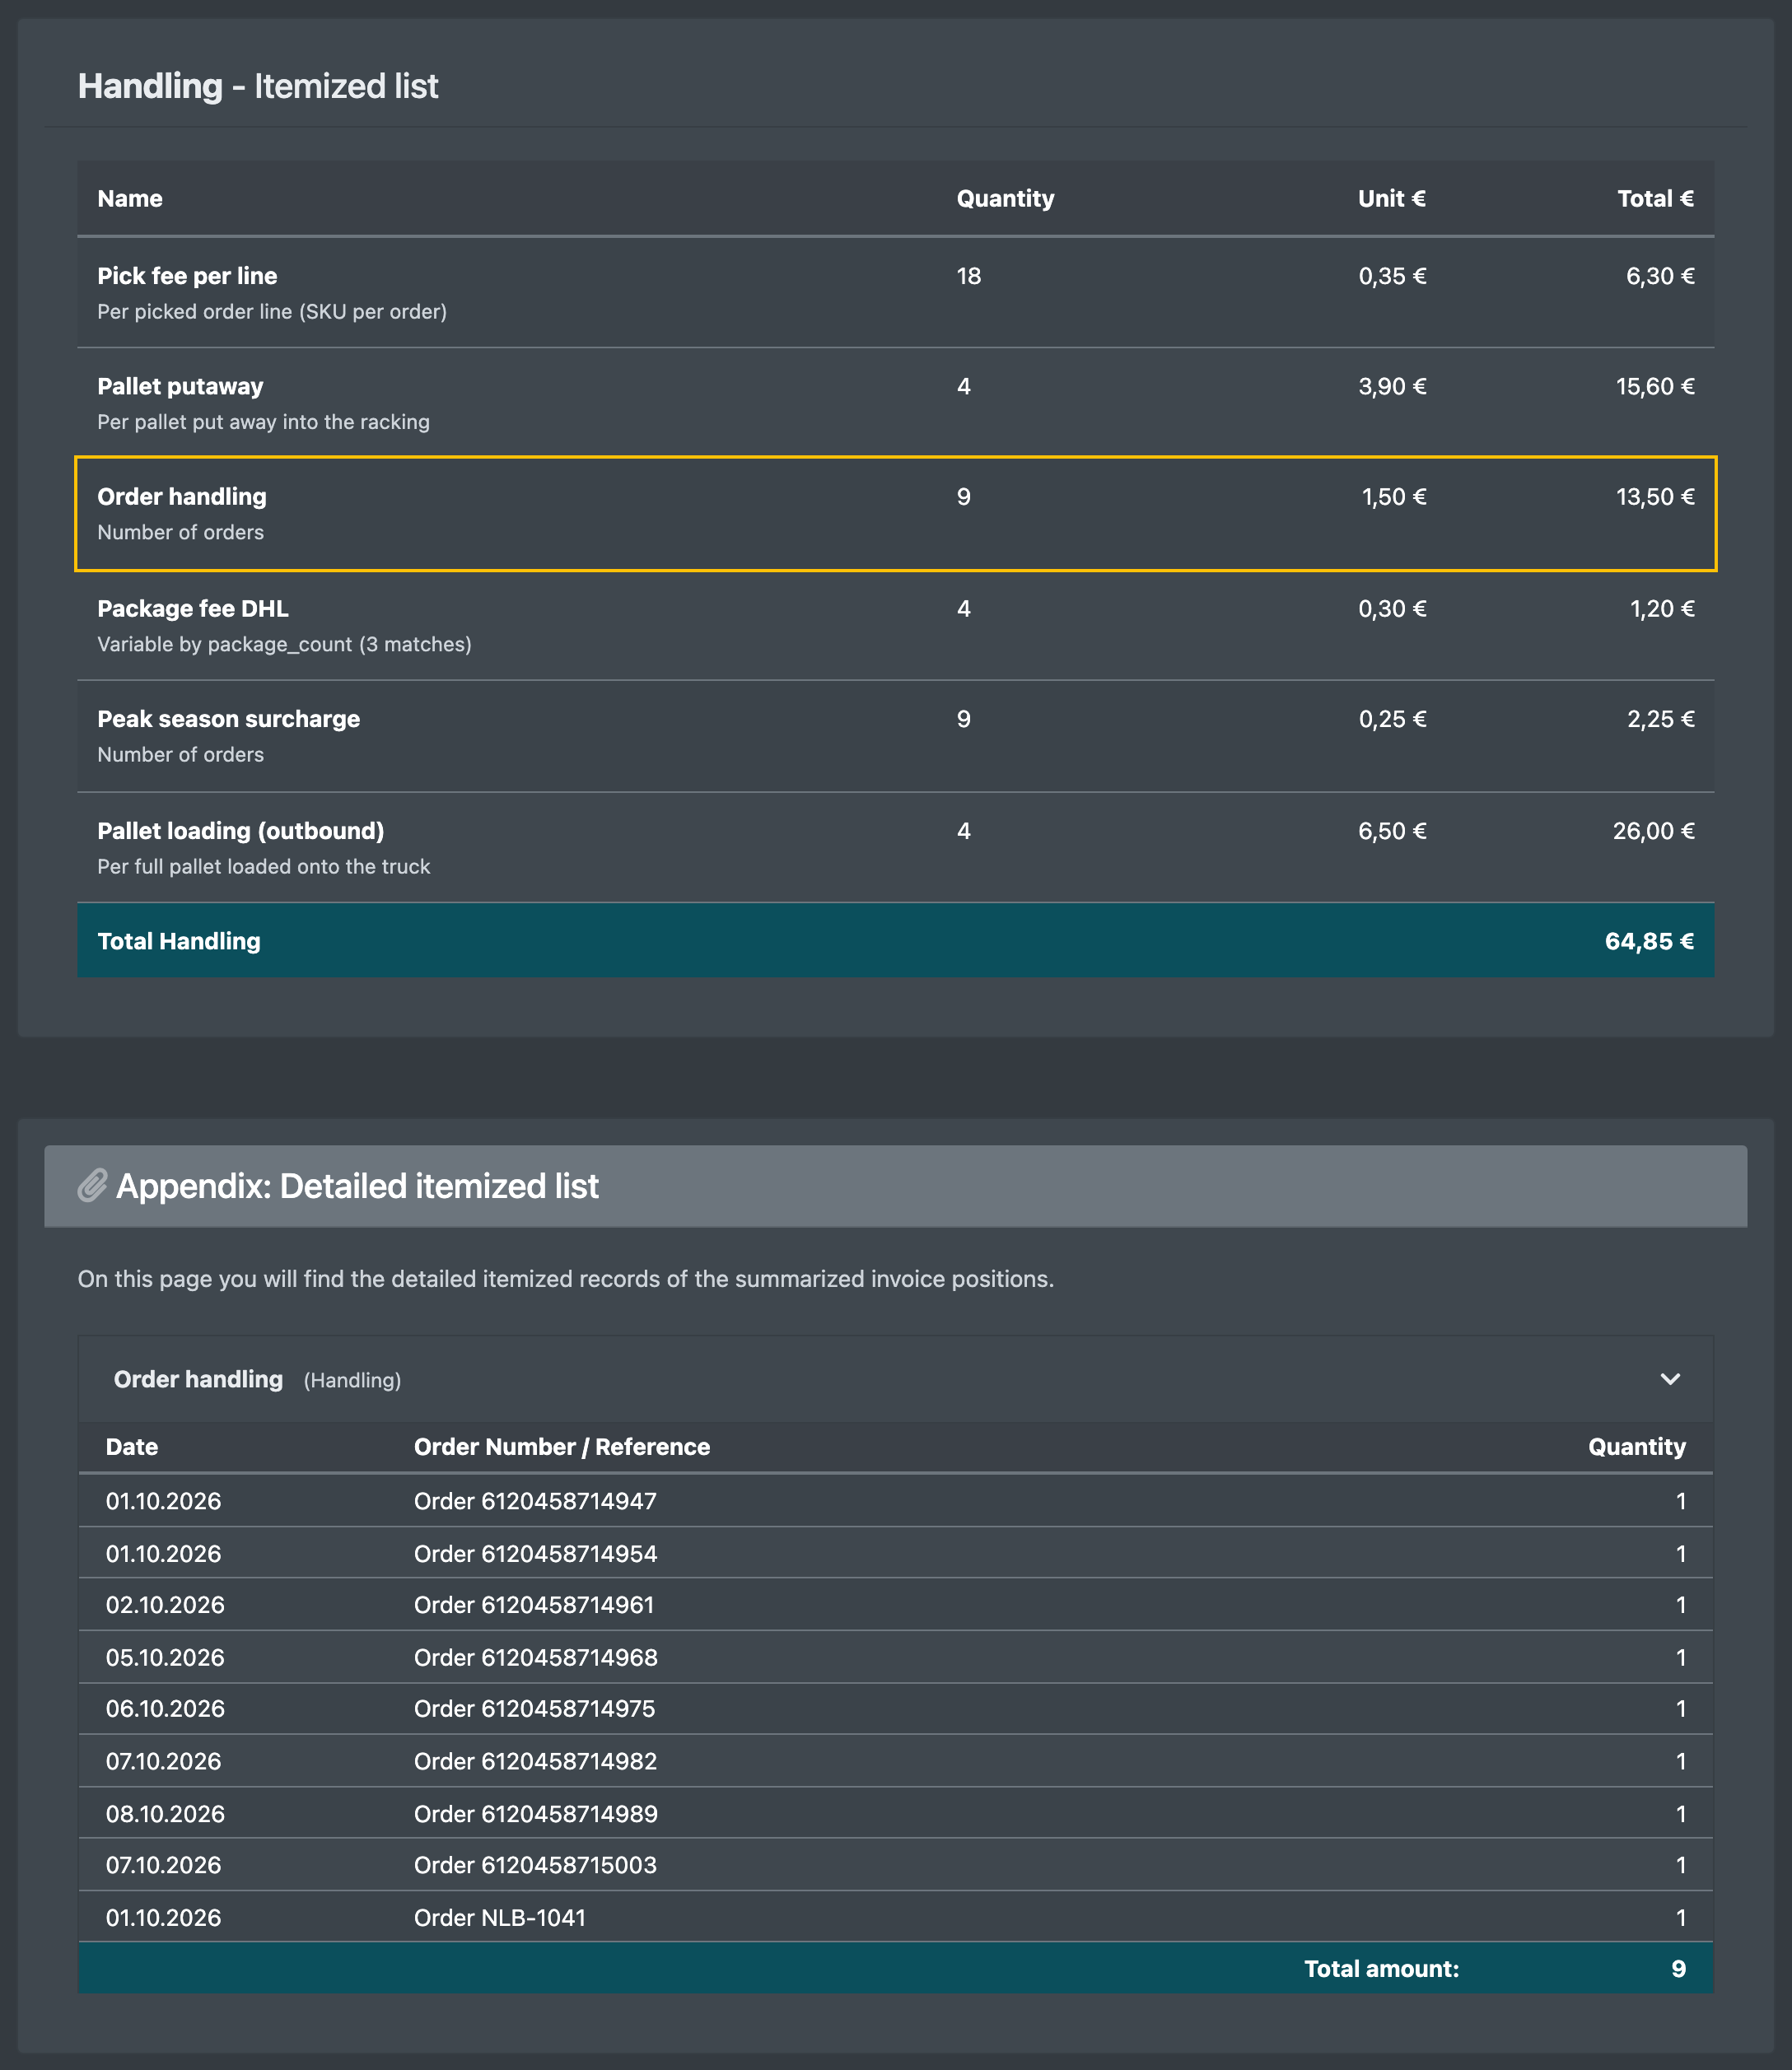
Task: Click the 15,60 € Pallet putaway total
Action: [x=1655, y=386]
